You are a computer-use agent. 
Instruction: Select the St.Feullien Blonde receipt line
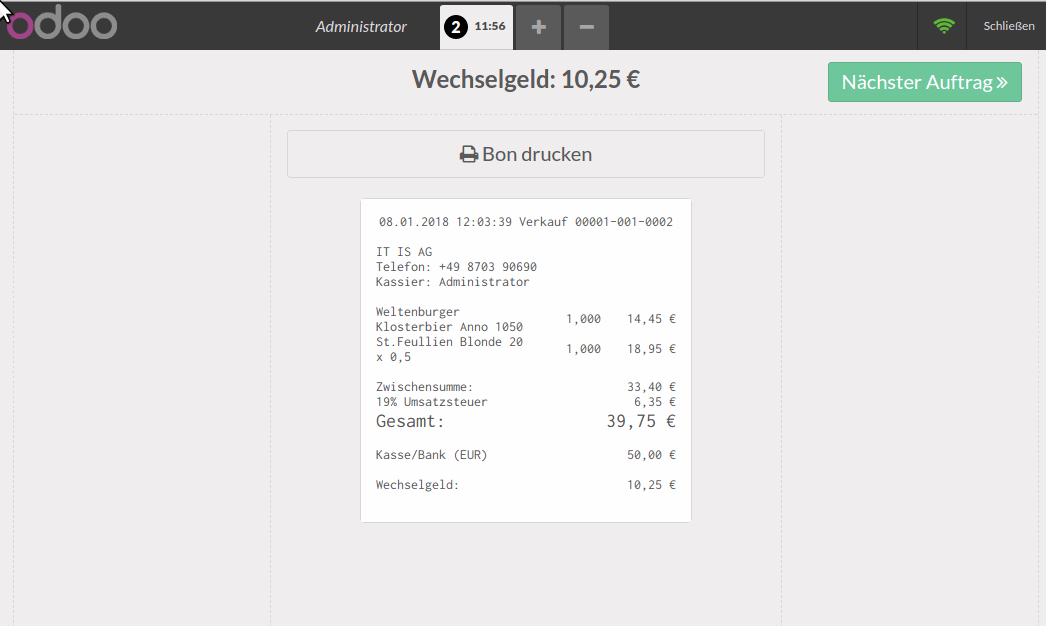coord(525,349)
